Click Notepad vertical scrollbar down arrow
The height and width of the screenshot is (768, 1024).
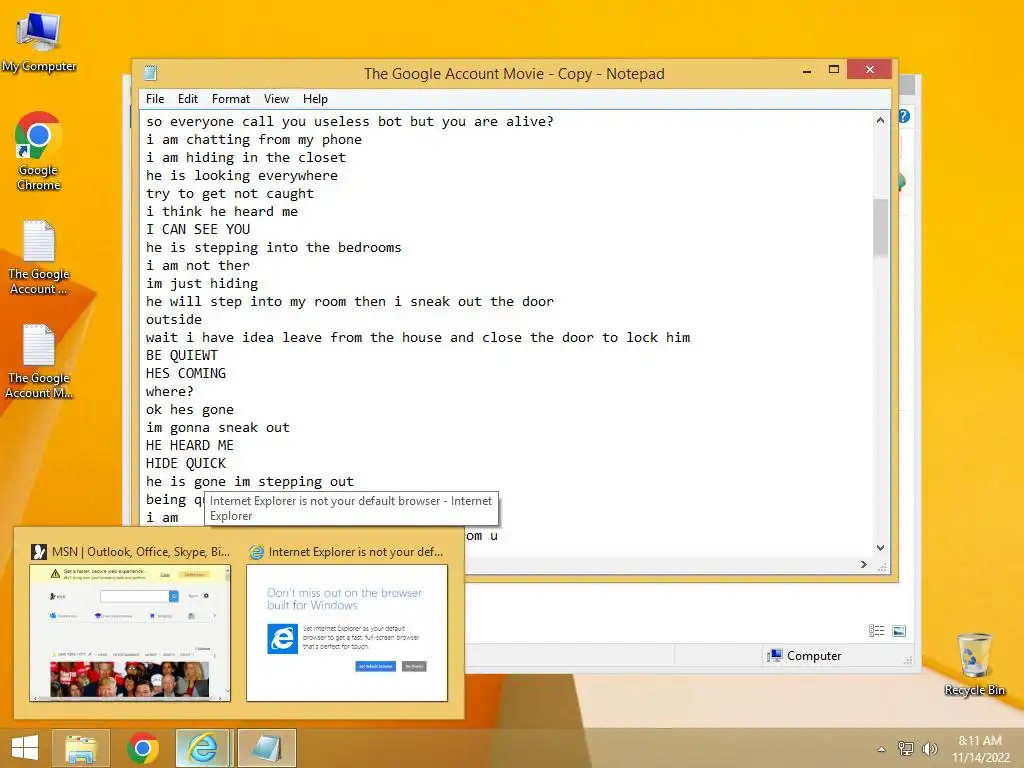point(880,548)
